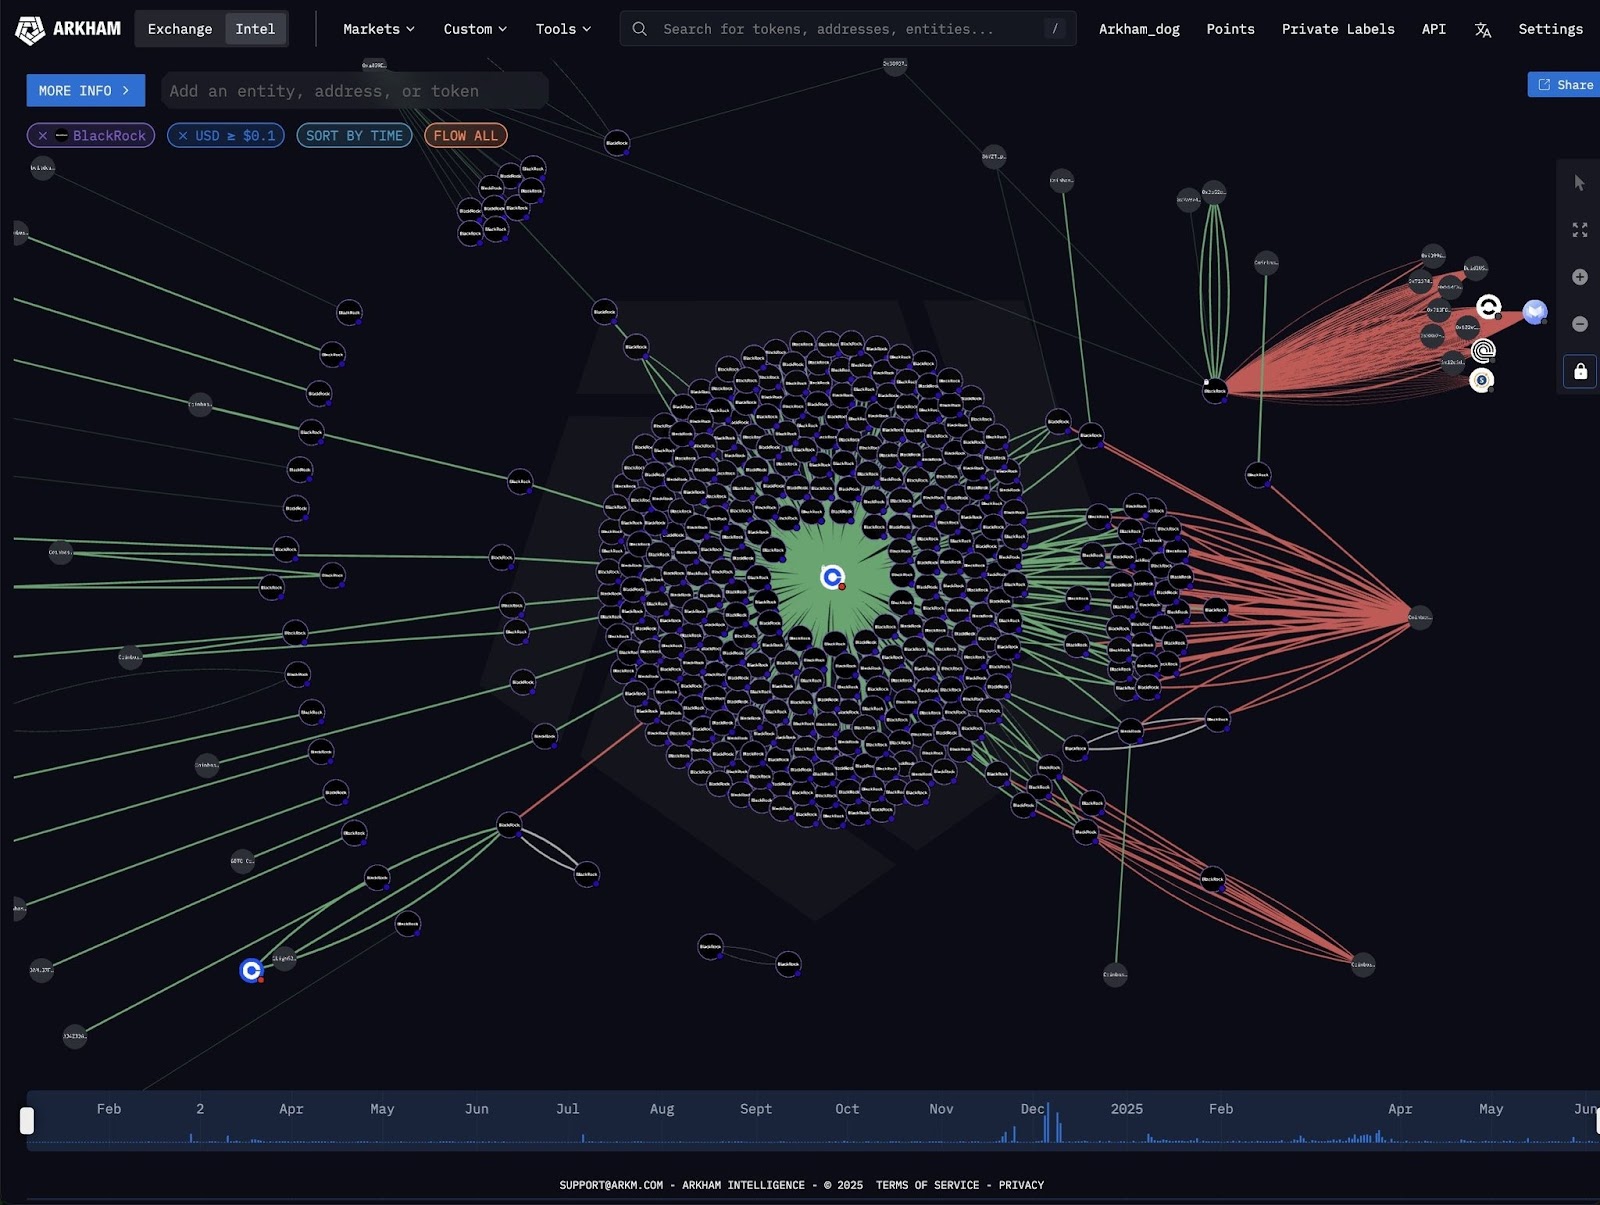Select the concentric arcs logo node
This screenshot has width=1600, height=1205.
1483,350
